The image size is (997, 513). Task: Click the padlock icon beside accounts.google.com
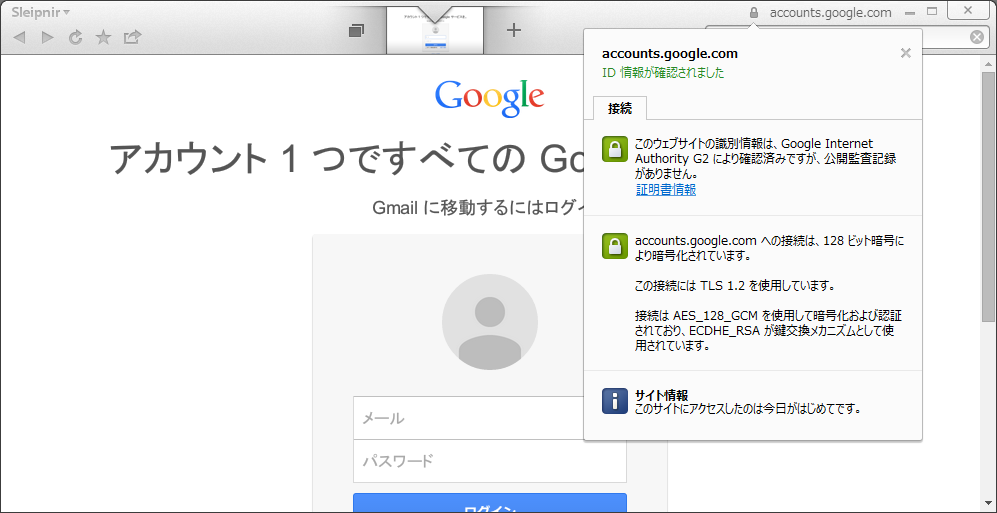tap(754, 13)
